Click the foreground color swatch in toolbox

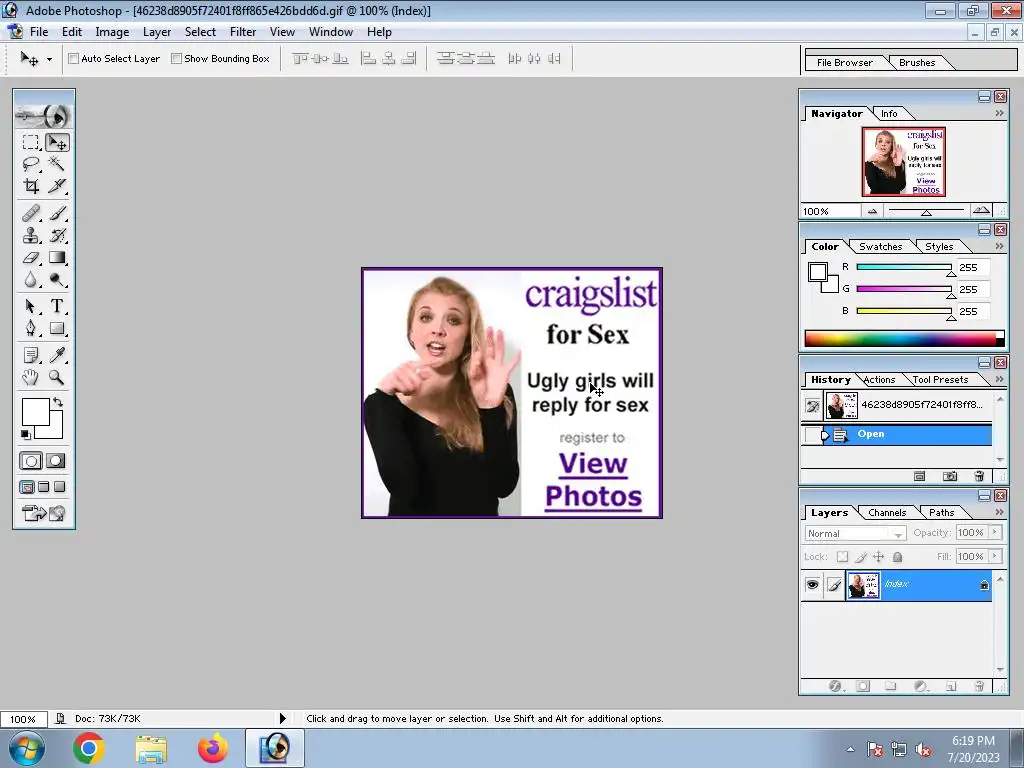36,411
